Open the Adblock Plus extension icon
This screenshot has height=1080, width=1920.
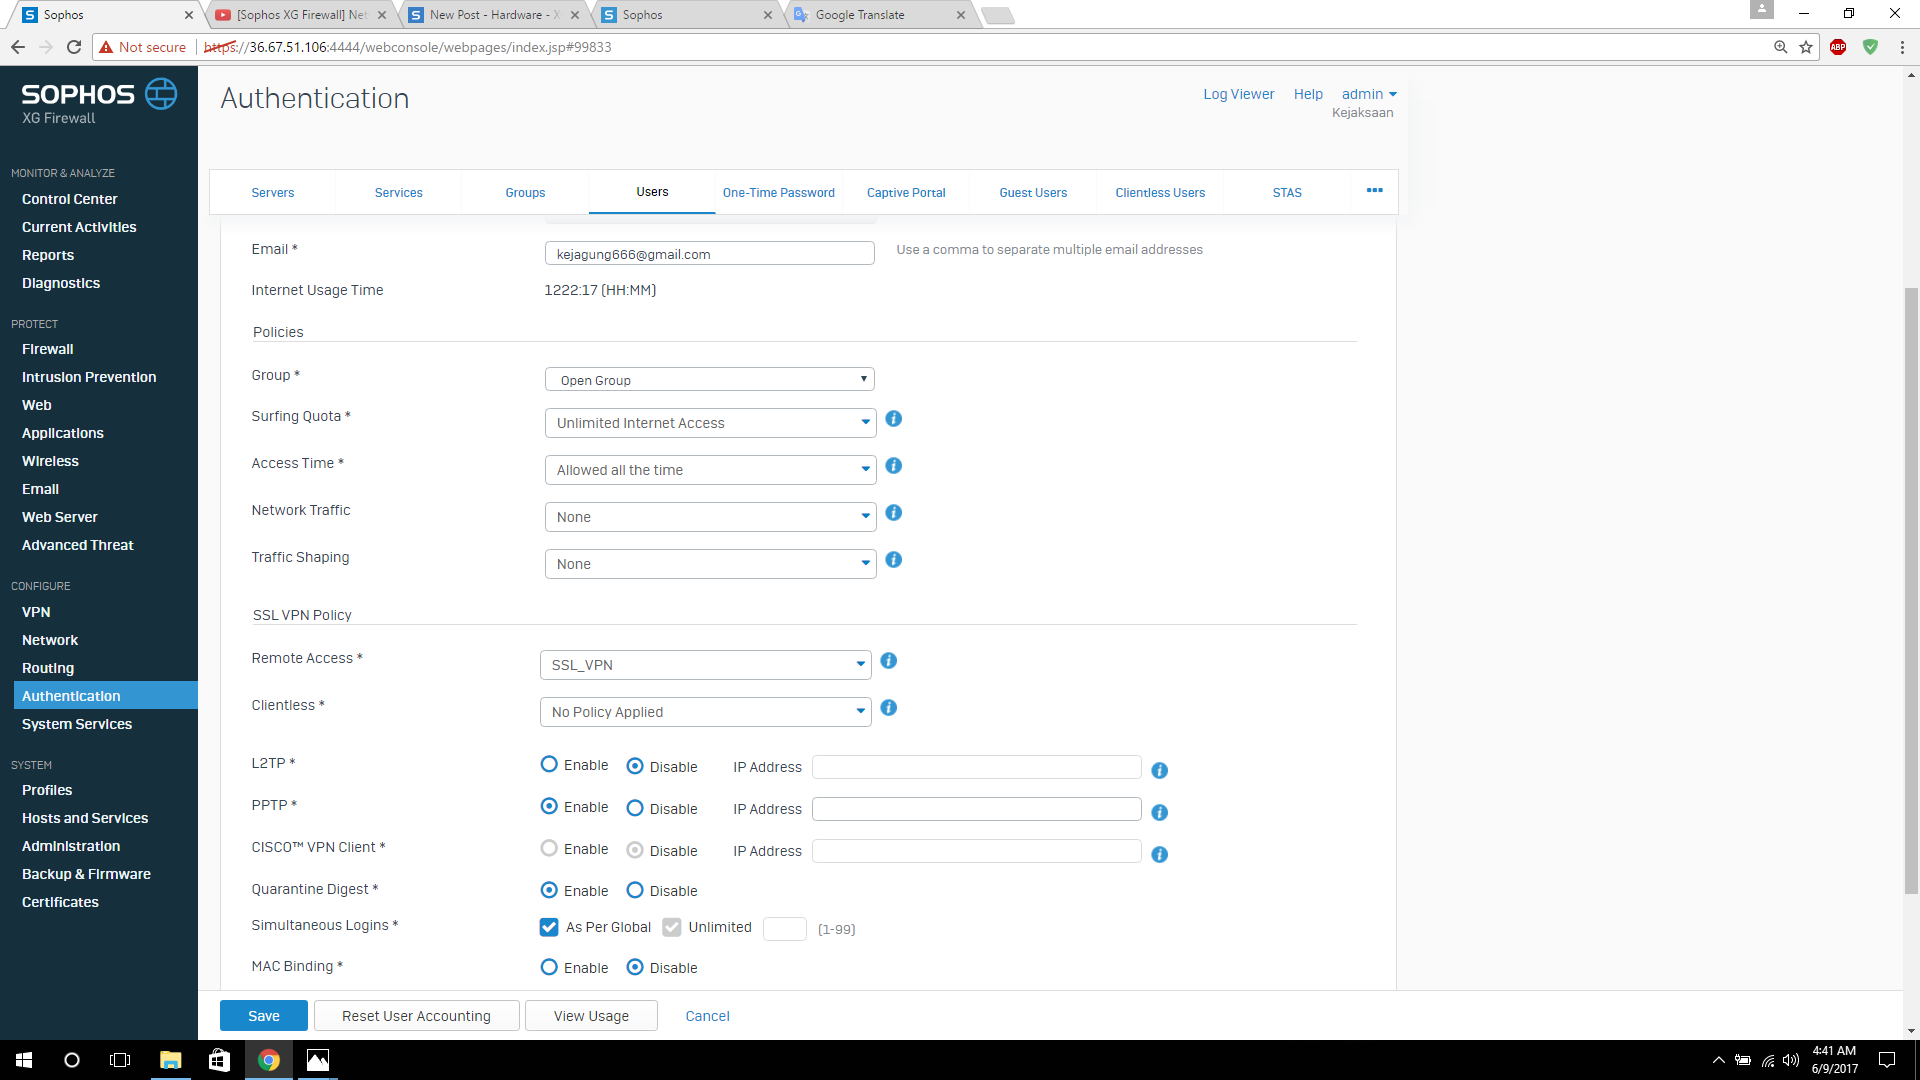[1838, 47]
